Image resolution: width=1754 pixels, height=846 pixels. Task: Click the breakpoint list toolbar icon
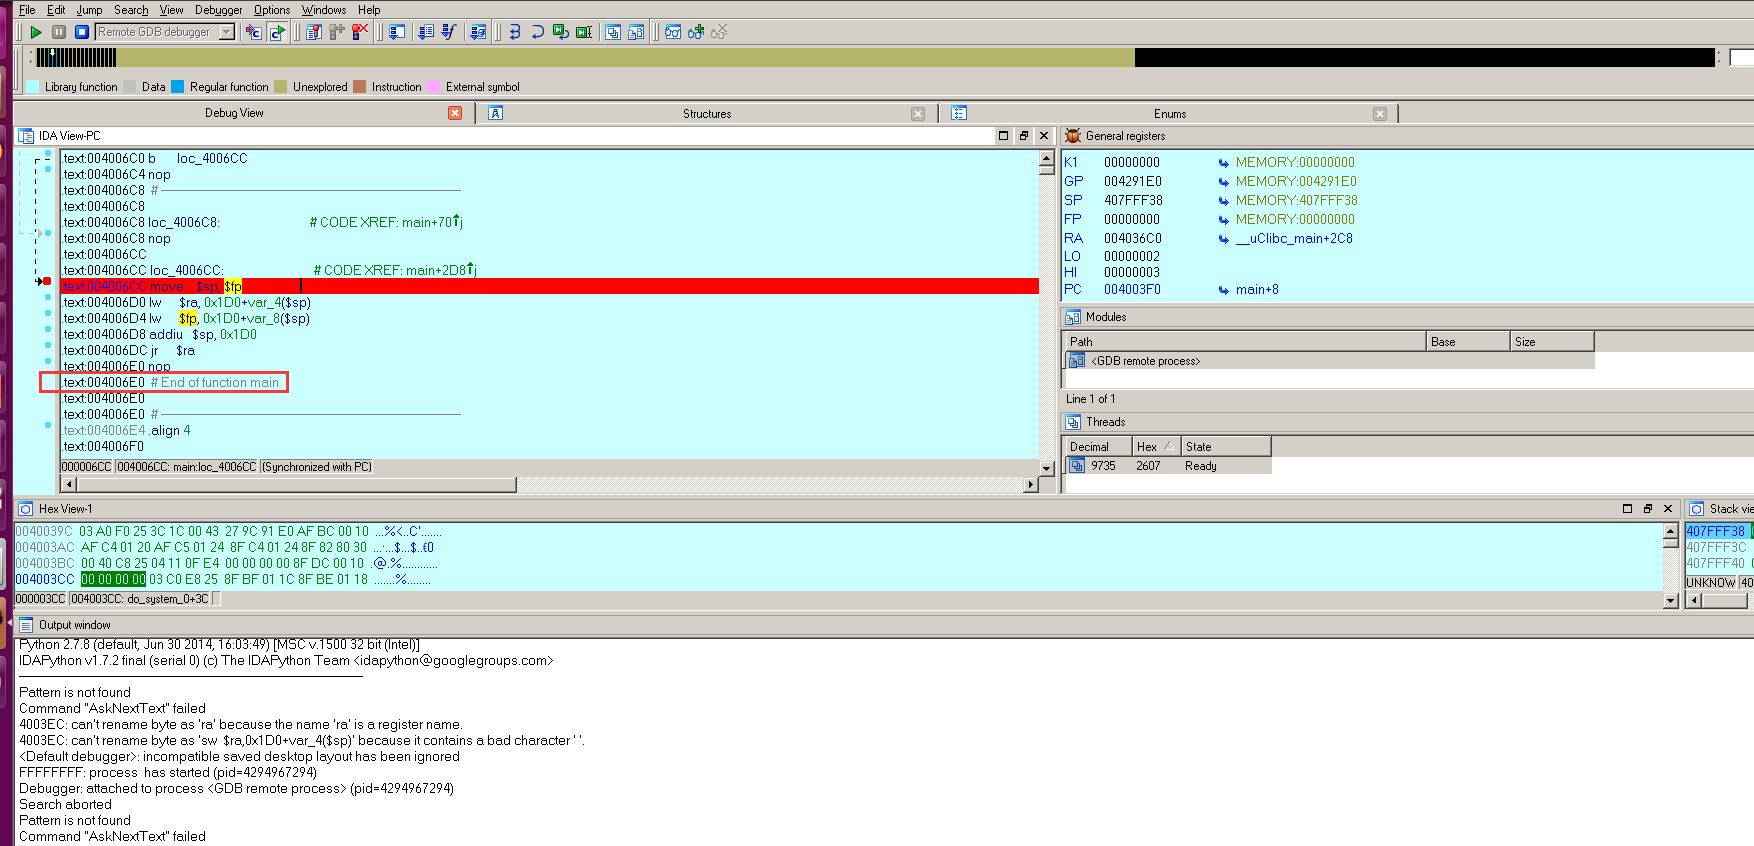[x=314, y=32]
